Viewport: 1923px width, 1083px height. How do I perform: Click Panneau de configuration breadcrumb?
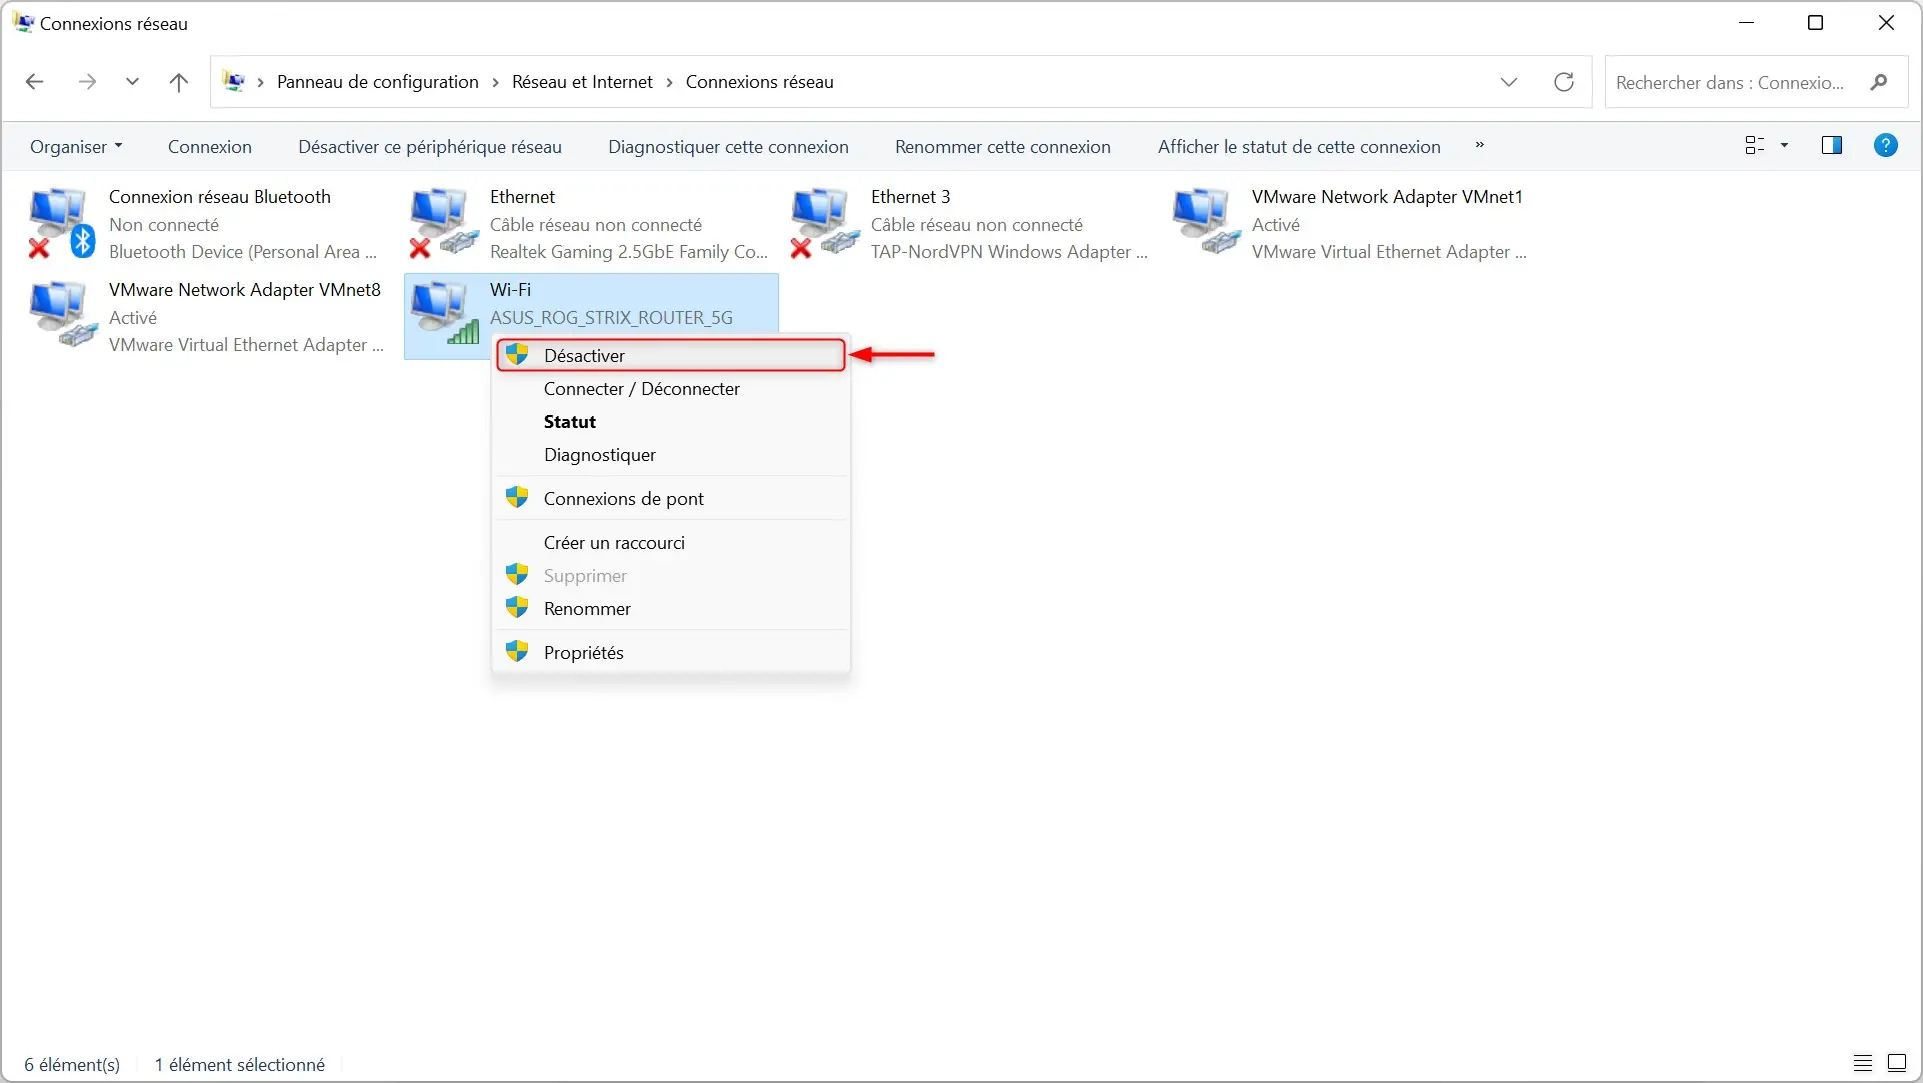[x=377, y=82]
